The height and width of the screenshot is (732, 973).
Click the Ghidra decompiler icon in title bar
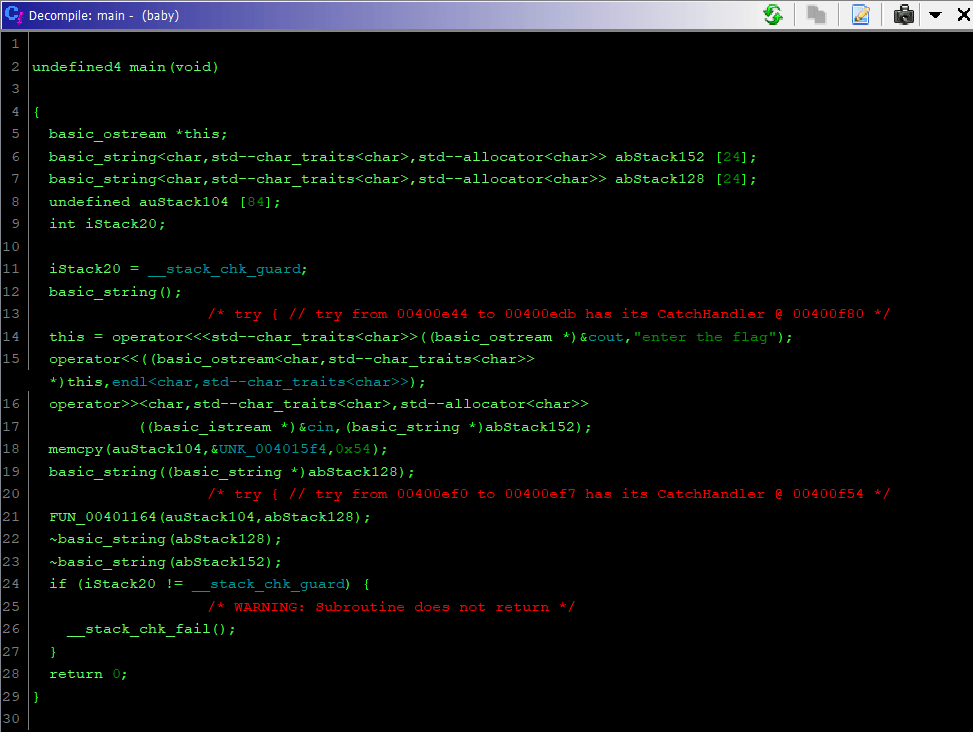13,14
